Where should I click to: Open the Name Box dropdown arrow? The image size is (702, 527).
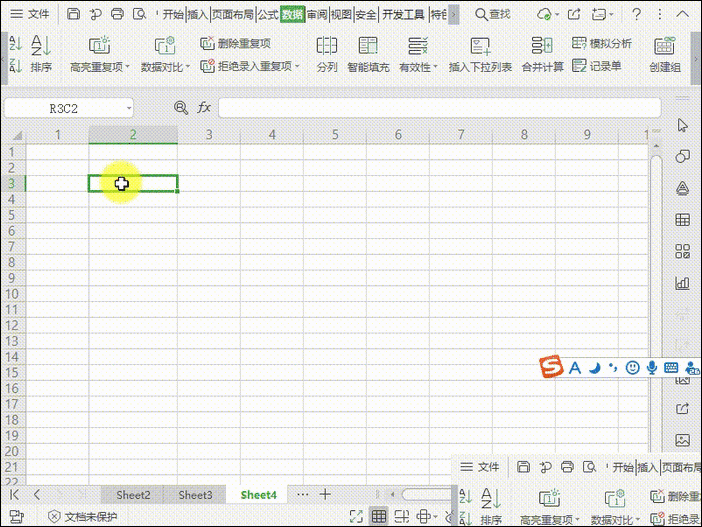click(x=129, y=108)
